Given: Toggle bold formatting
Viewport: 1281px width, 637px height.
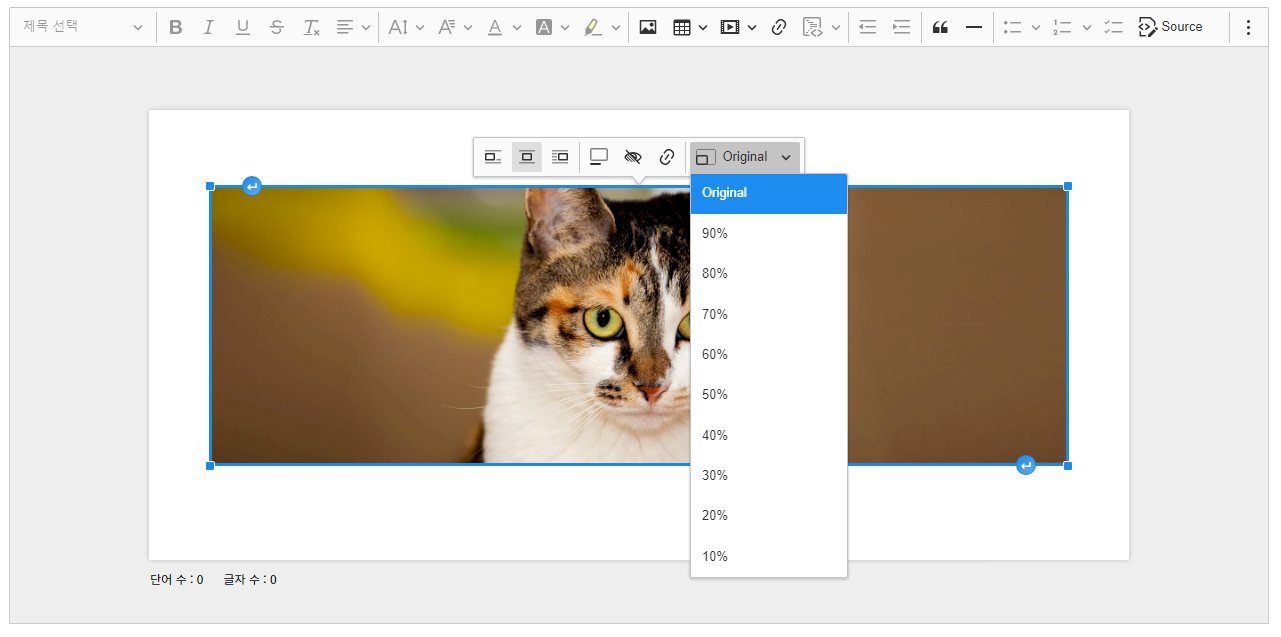Looking at the screenshot, I should [176, 27].
